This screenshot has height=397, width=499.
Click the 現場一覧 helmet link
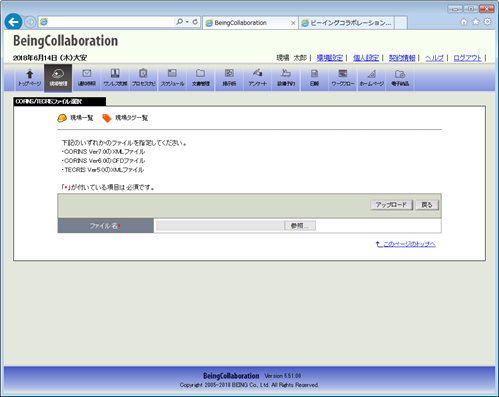click(x=75, y=118)
